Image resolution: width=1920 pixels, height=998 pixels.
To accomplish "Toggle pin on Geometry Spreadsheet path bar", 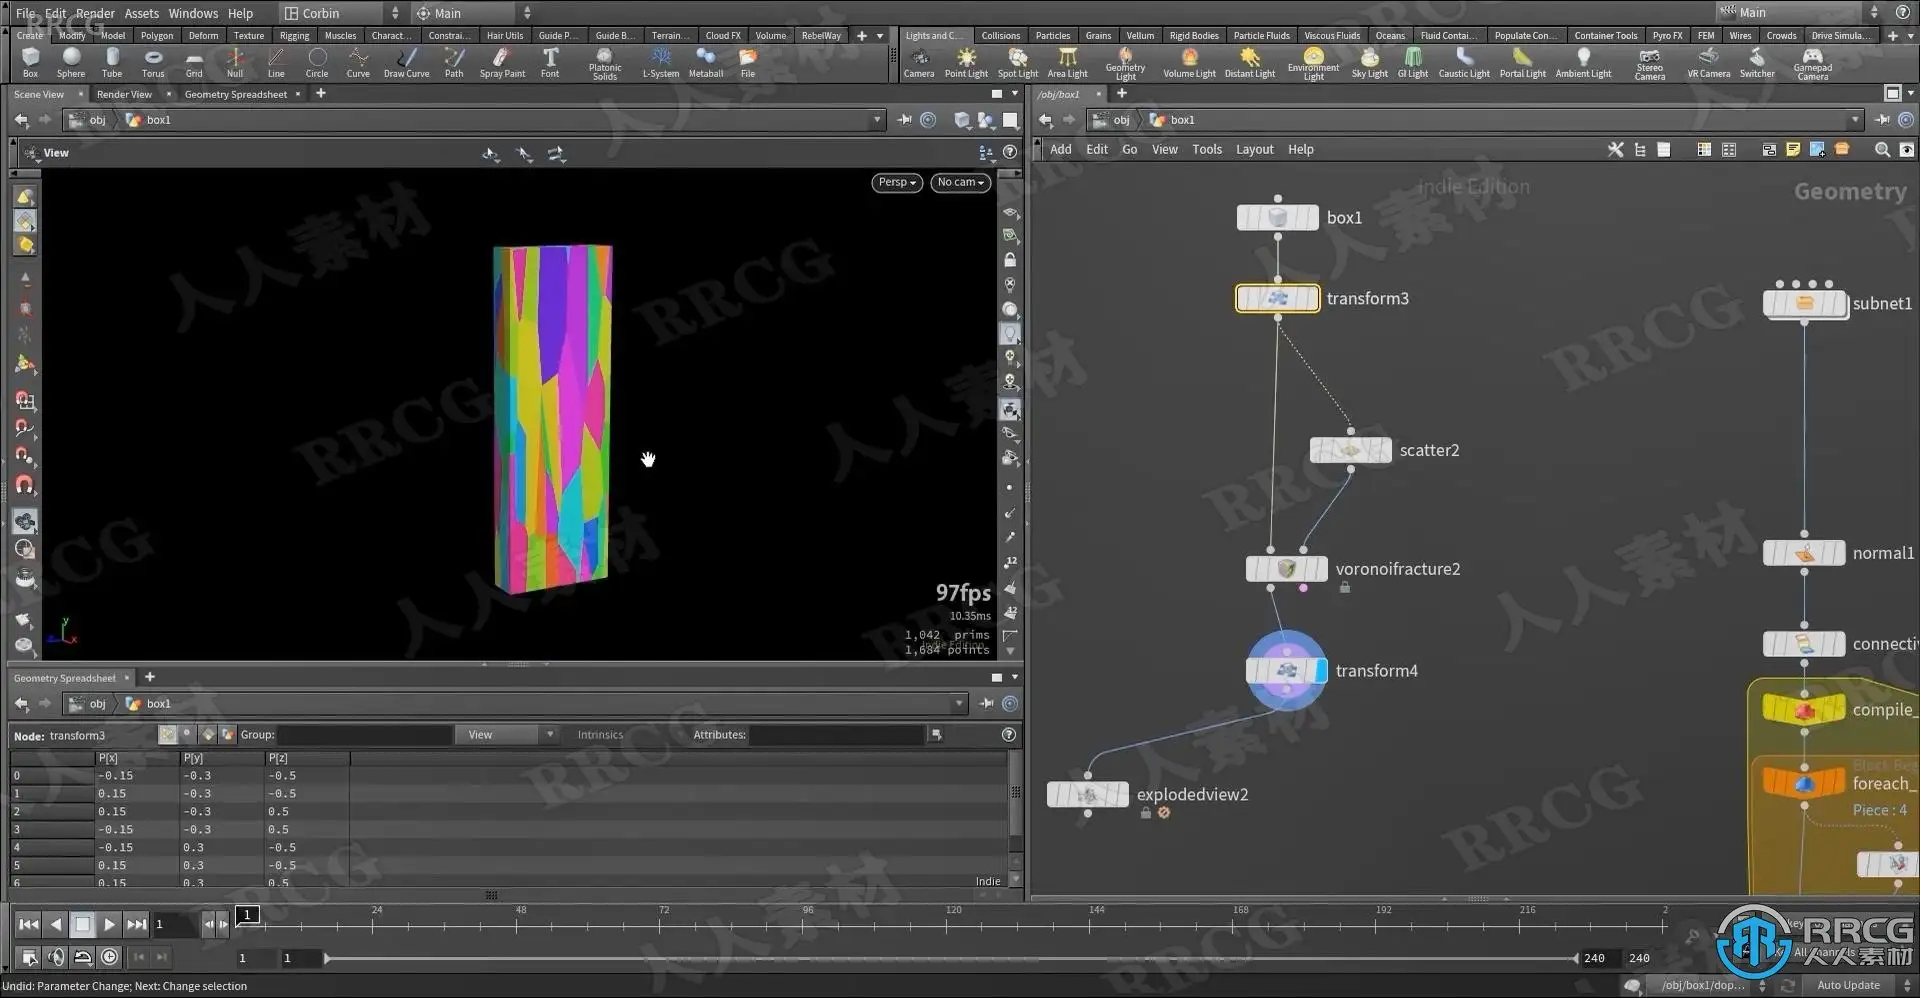I will click(x=987, y=704).
